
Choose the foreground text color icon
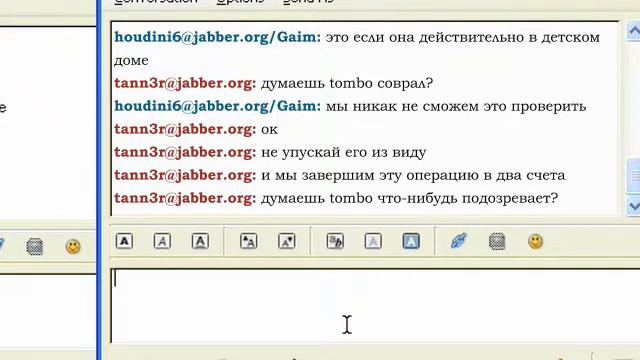pyautogui.click(x=373, y=241)
